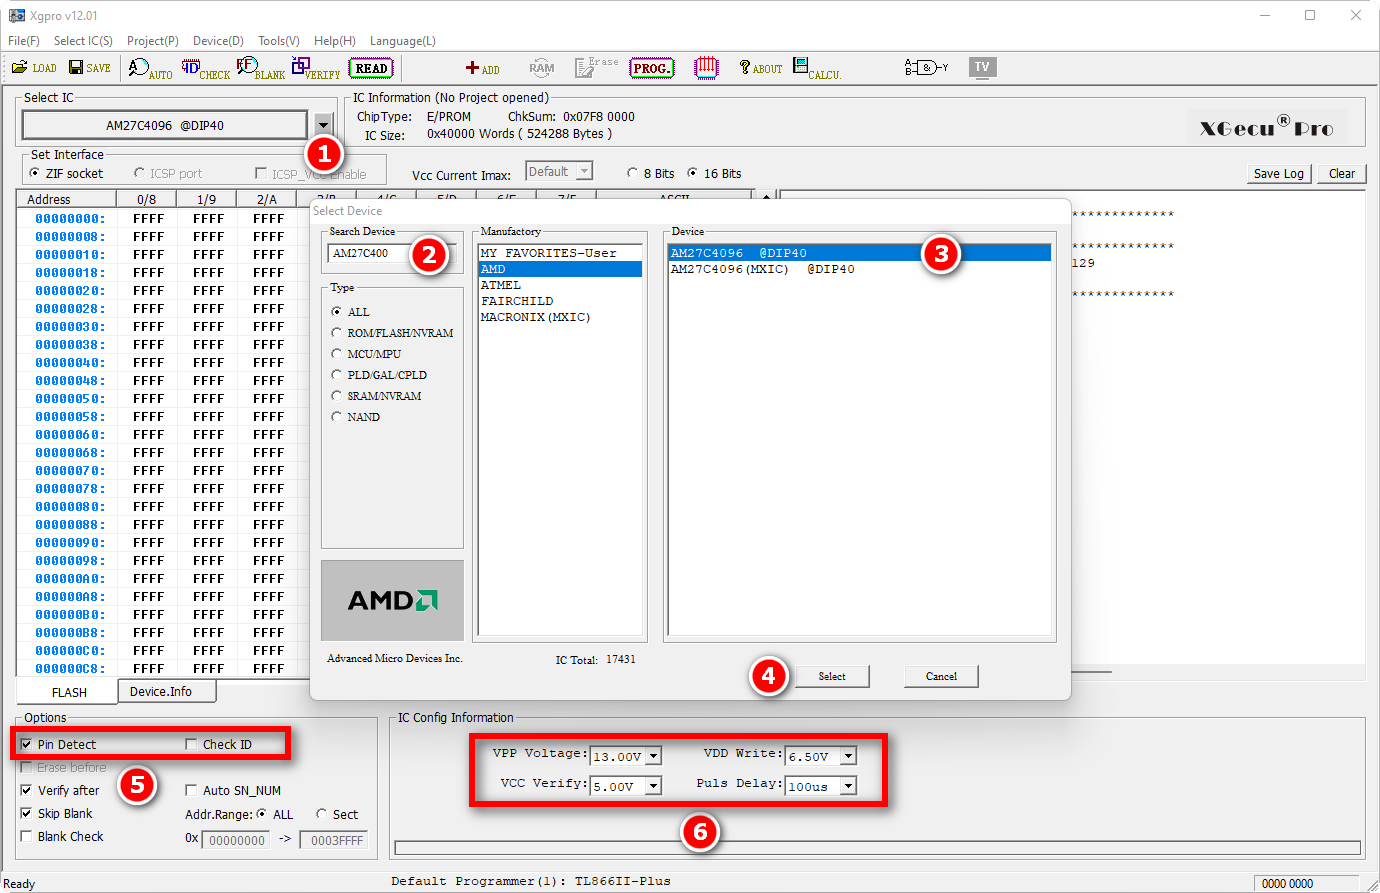The height and width of the screenshot is (893, 1380).
Task: Select AMD in Manufactory list
Action: [560, 269]
